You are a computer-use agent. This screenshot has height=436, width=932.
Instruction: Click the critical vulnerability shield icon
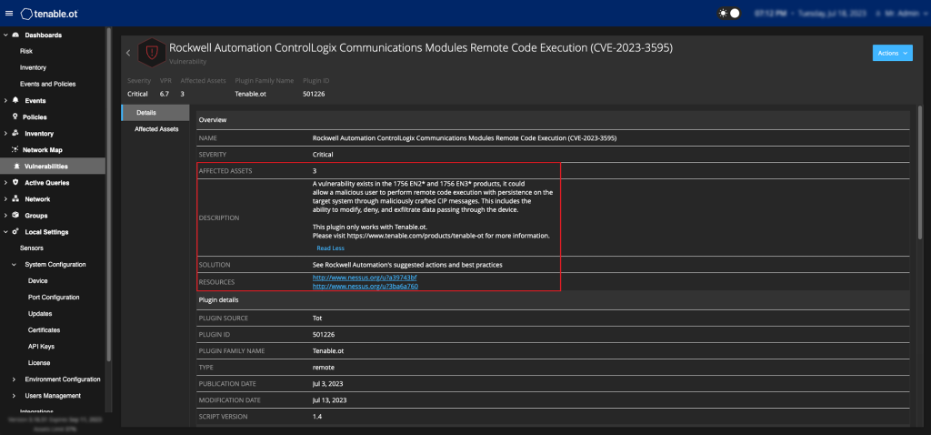[152, 53]
